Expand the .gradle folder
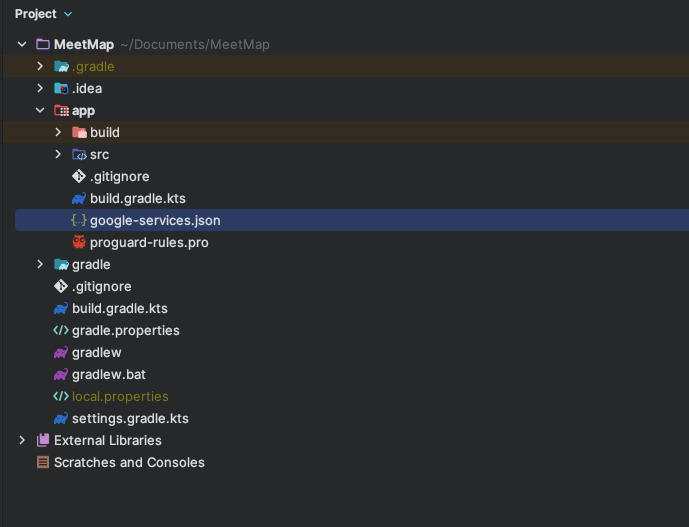The height and width of the screenshot is (527, 689). tap(40, 66)
